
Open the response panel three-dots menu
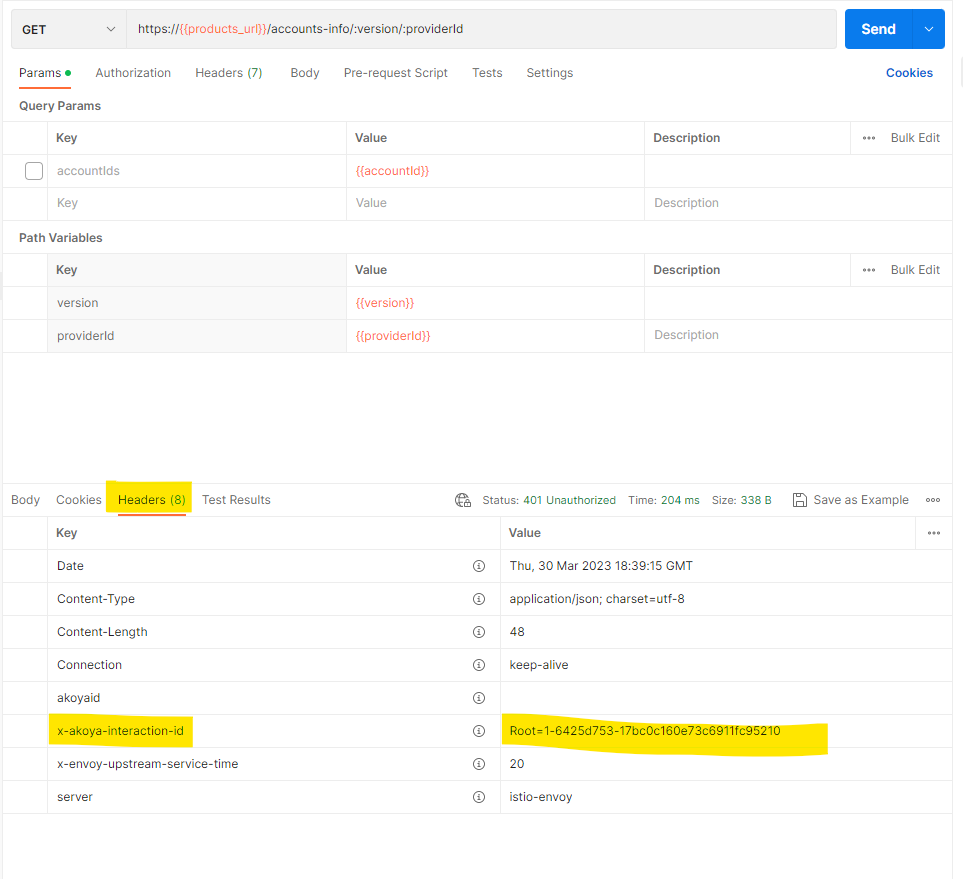click(x=932, y=500)
